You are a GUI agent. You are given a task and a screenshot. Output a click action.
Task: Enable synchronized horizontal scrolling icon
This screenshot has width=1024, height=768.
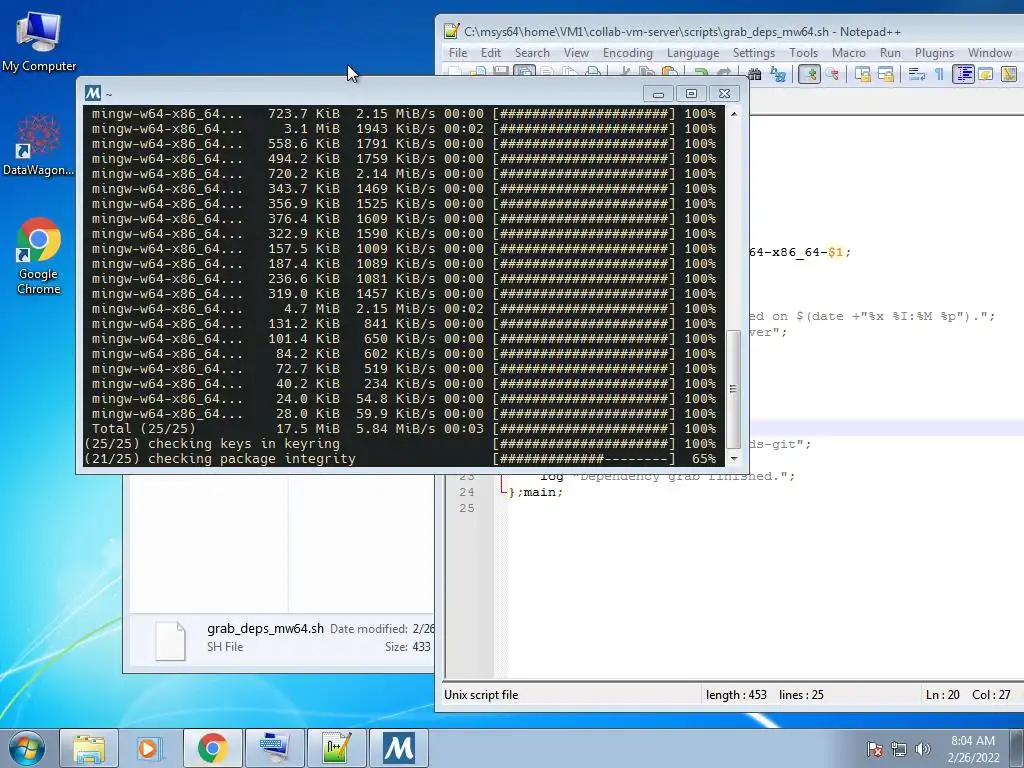pyautogui.click(x=886, y=74)
